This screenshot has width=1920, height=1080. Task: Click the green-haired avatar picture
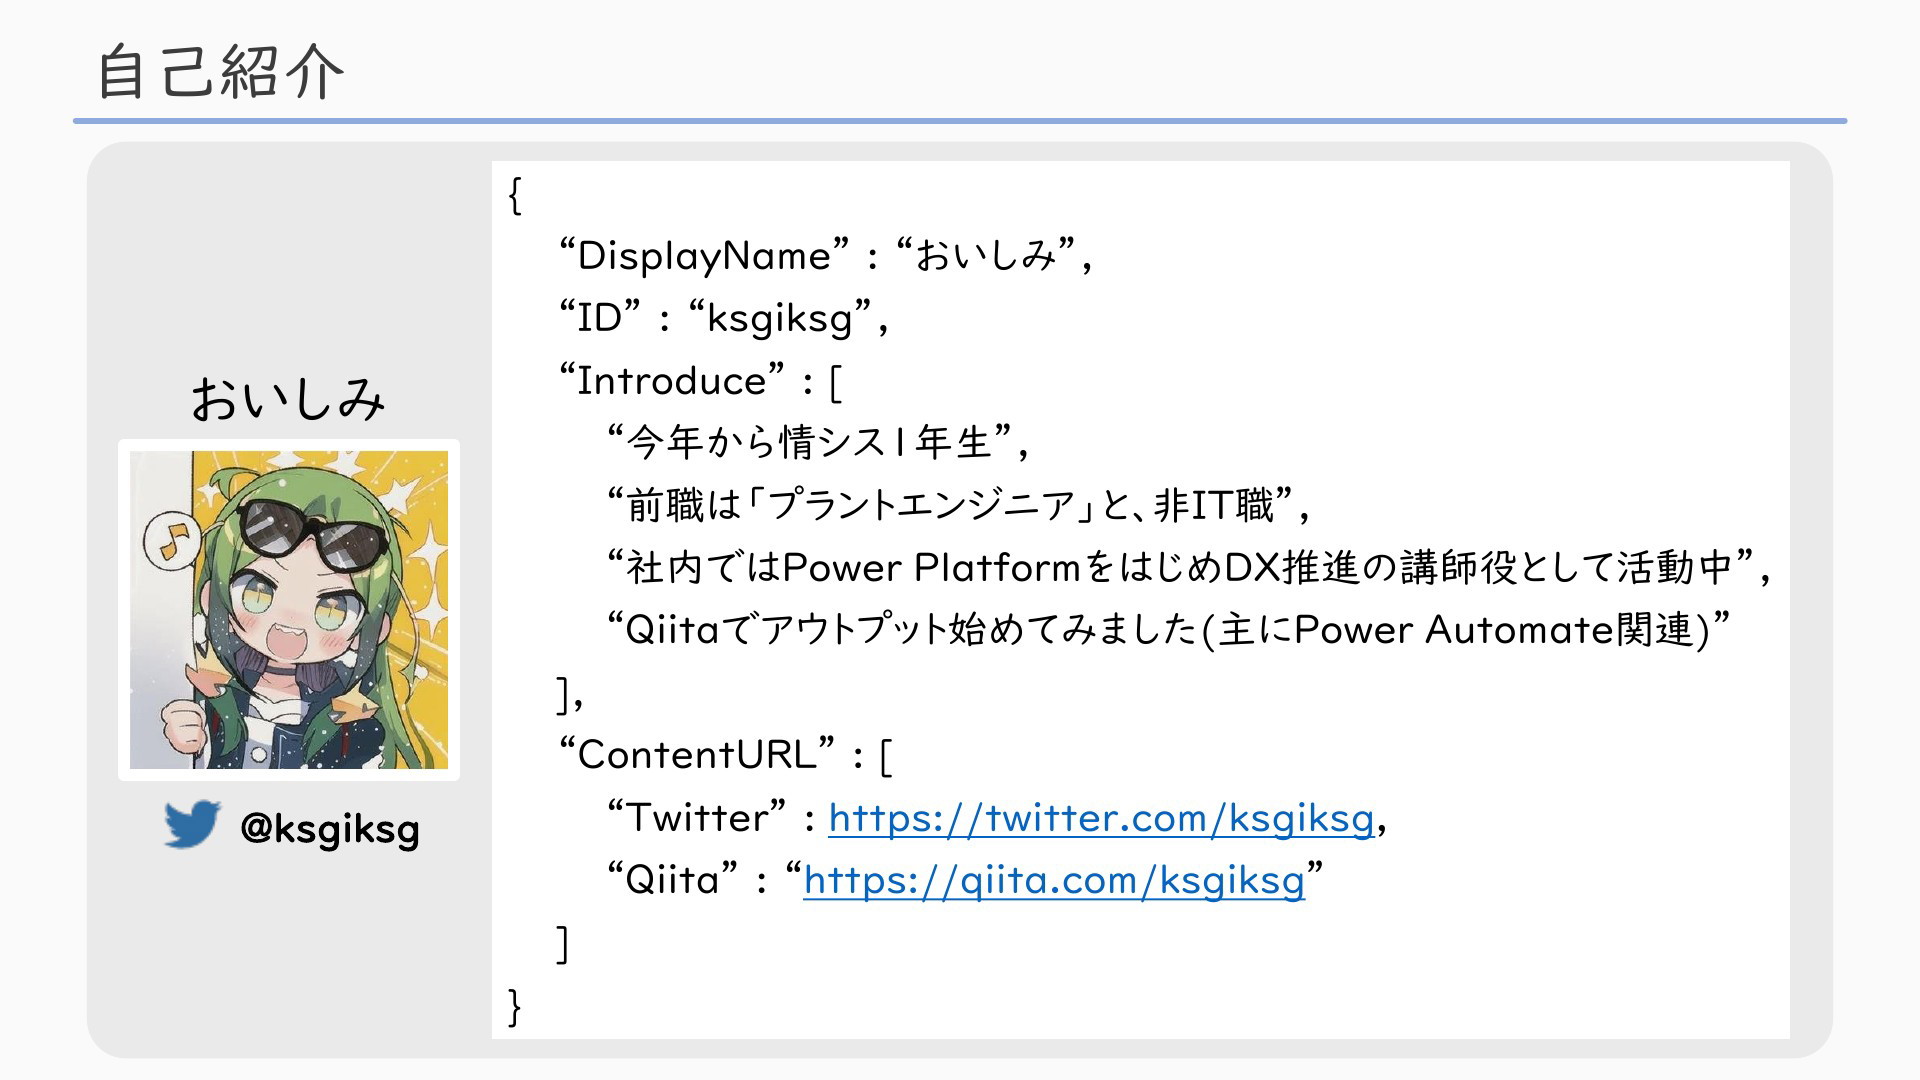[x=289, y=610]
